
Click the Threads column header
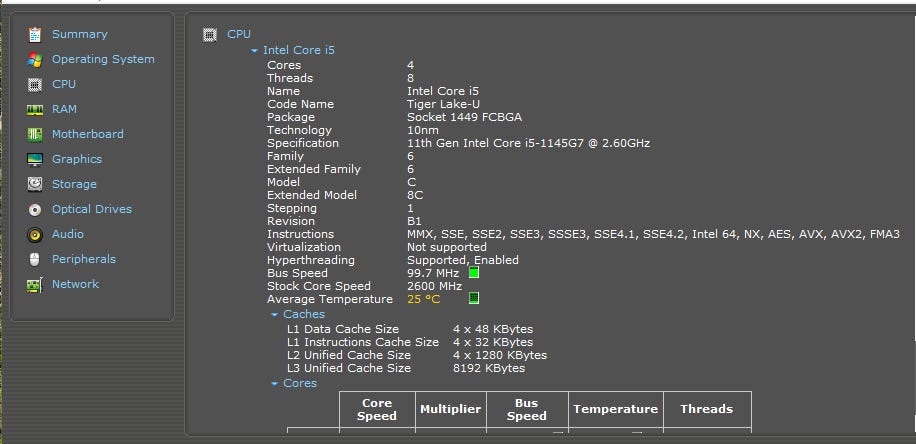[x=707, y=410]
